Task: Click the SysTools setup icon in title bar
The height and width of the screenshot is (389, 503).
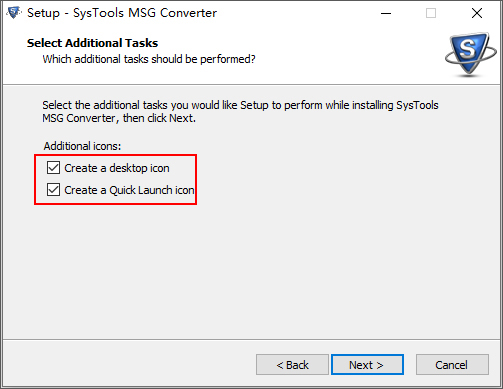Action: tap(14, 13)
